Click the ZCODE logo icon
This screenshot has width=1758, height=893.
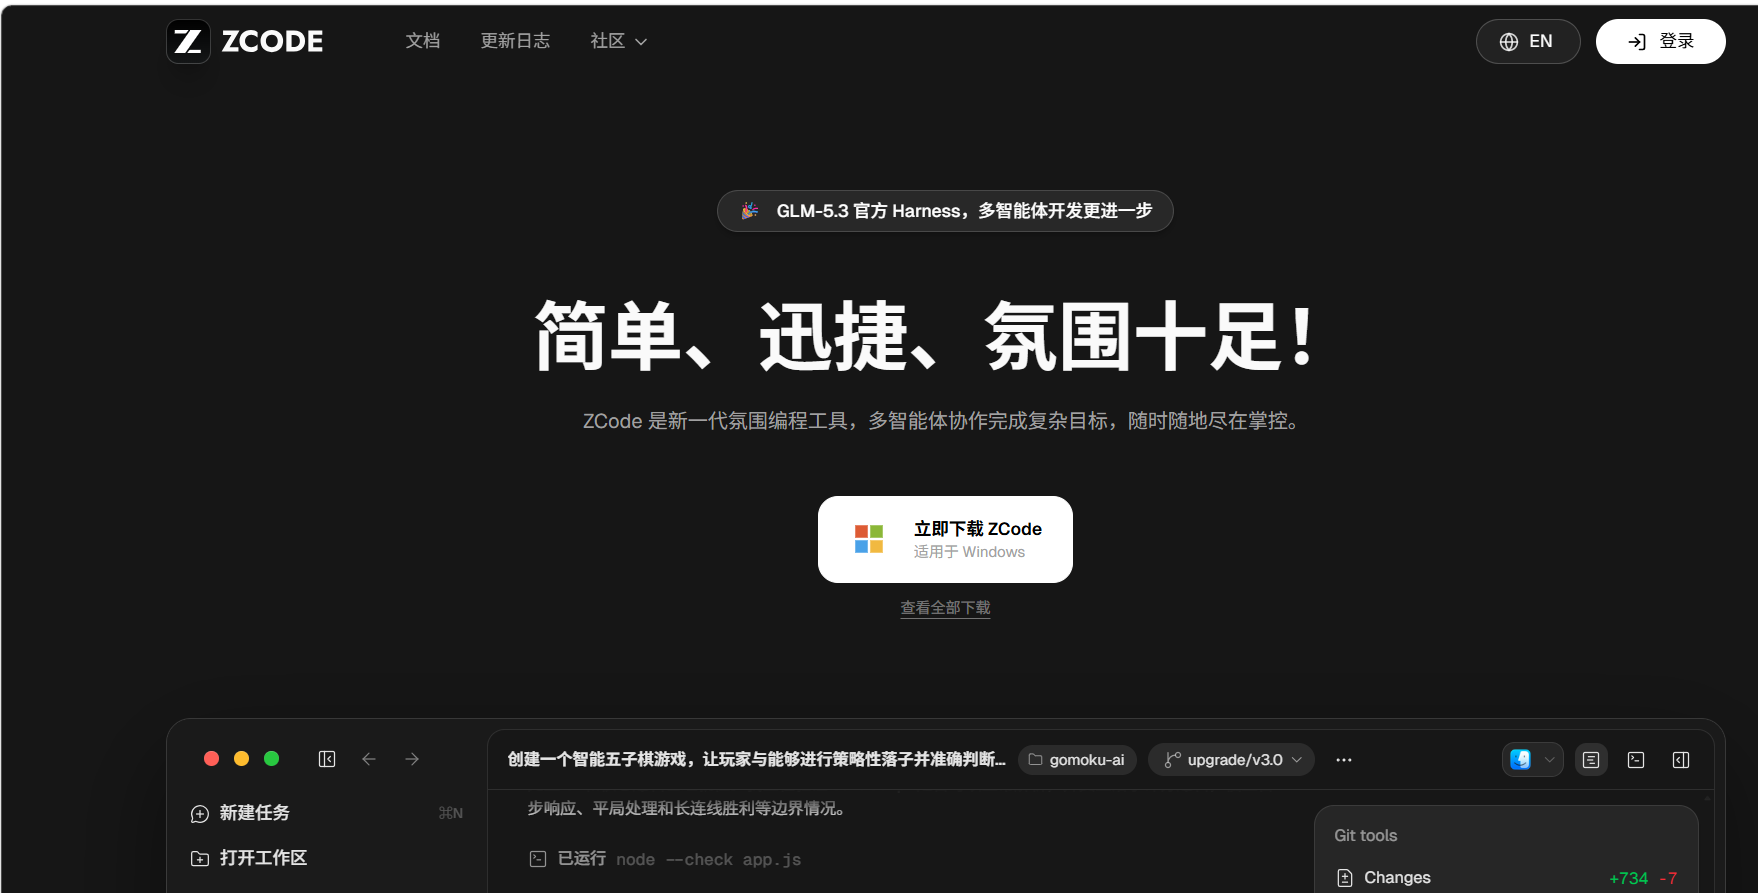click(x=188, y=41)
